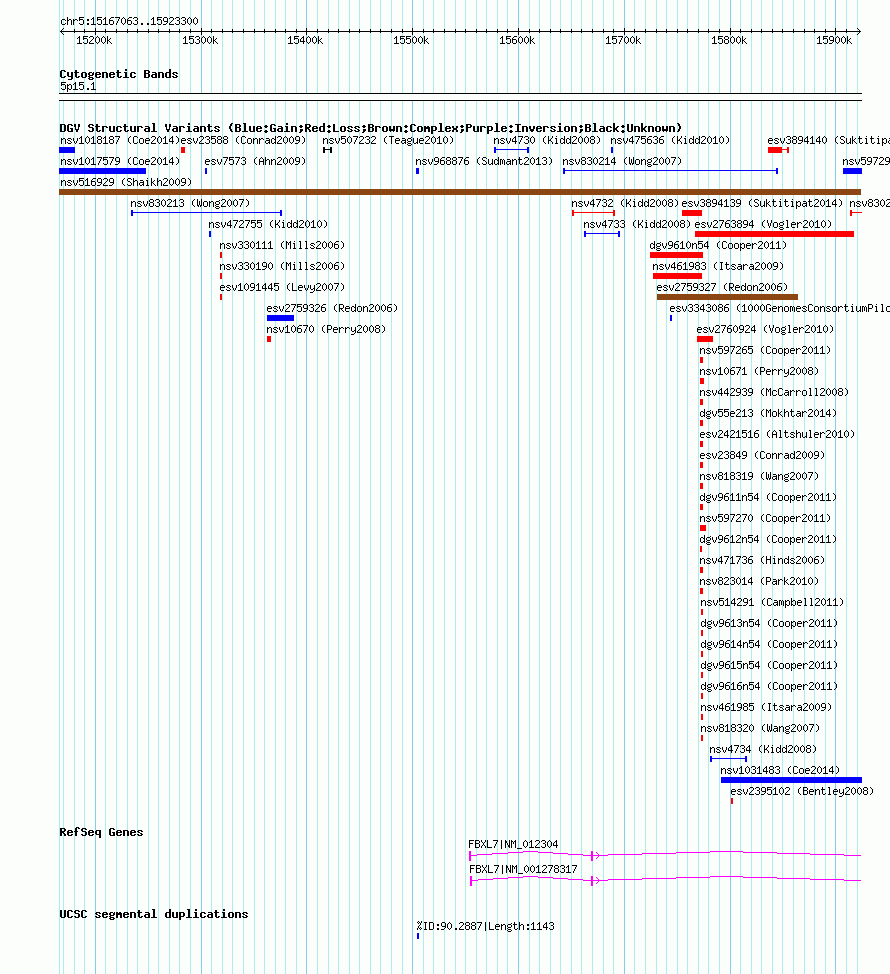This screenshot has width=890, height=974.
Task: Open nsv461985 (Itsara2009) variant
Action: (766, 708)
